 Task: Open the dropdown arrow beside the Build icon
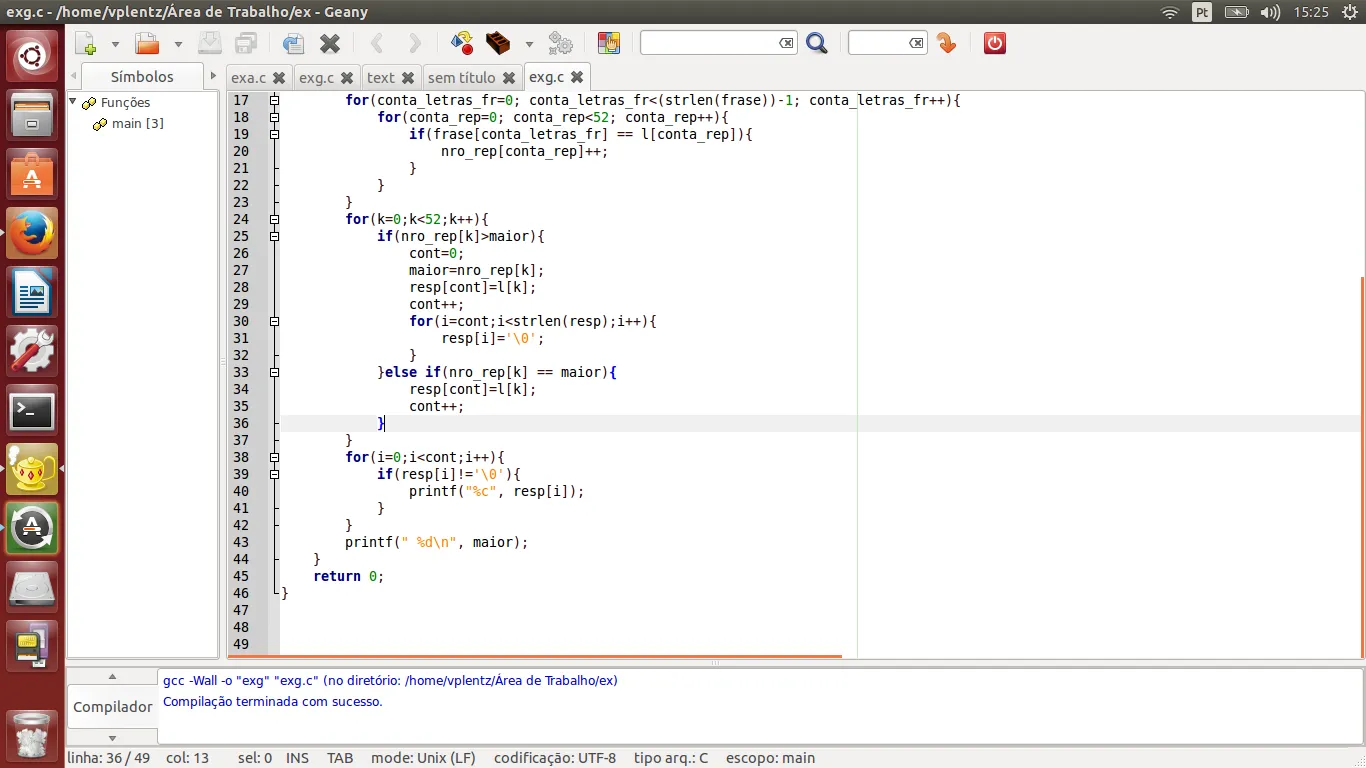[x=529, y=44]
